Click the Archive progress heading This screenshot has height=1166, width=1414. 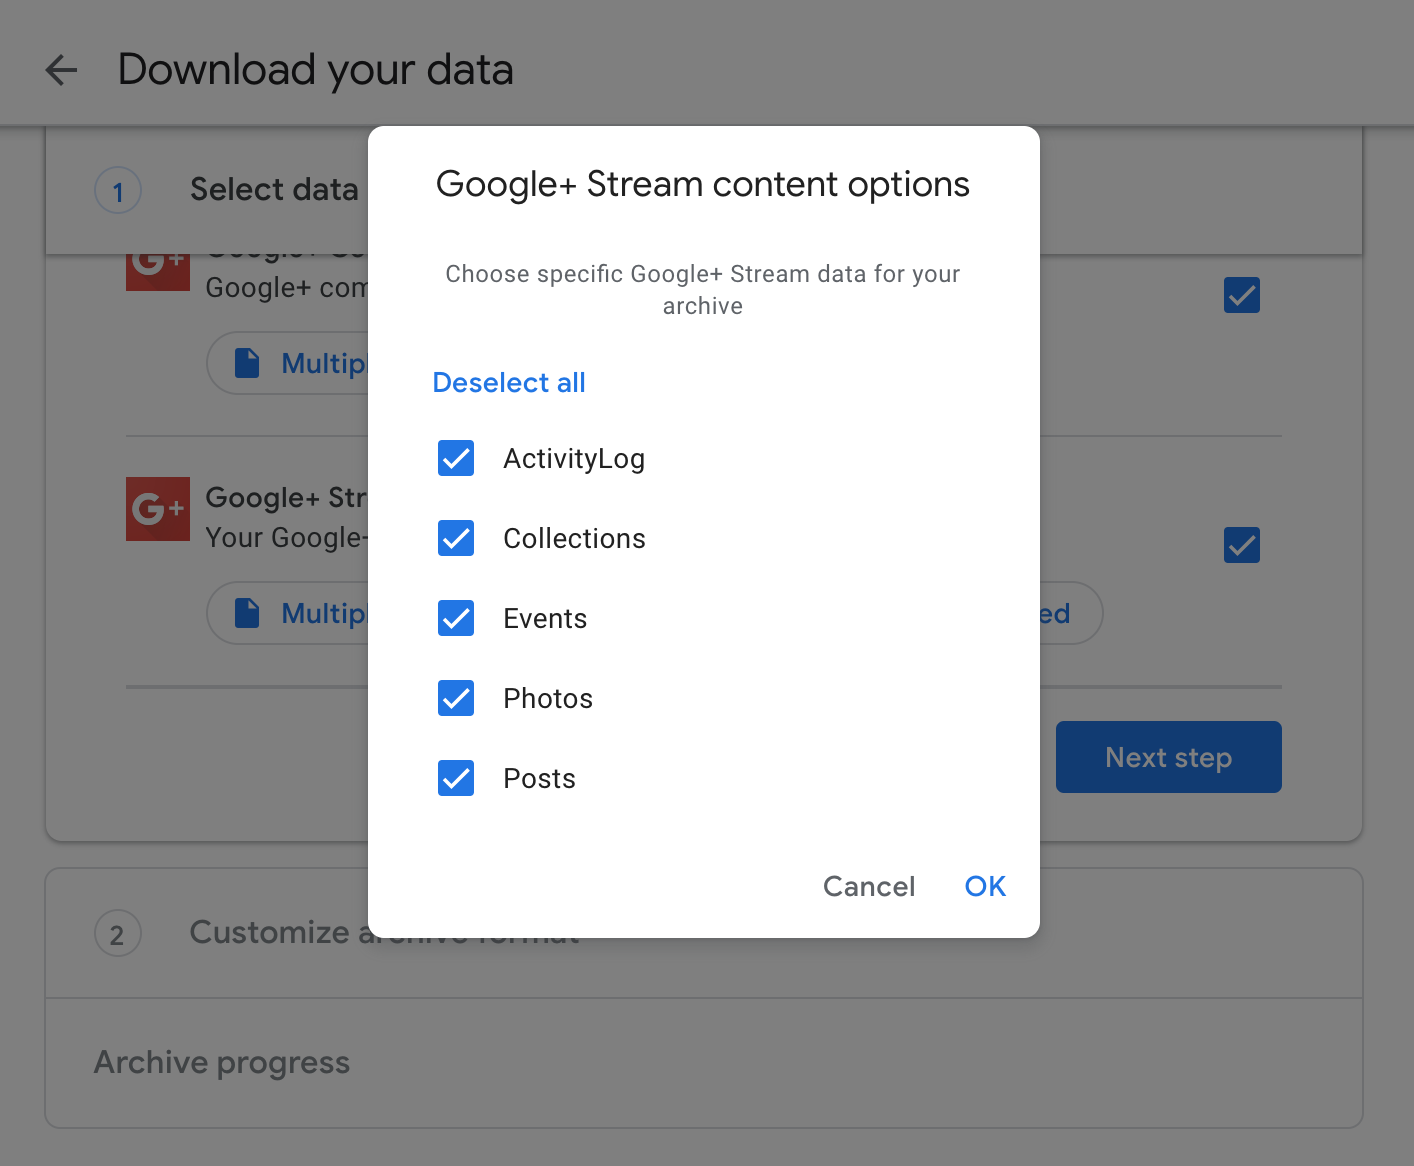pos(222,1062)
